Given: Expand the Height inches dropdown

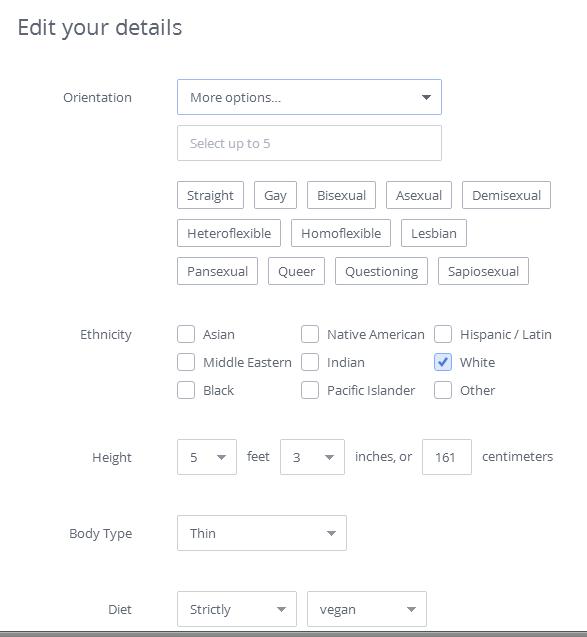Looking at the screenshot, I should [312, 457].
